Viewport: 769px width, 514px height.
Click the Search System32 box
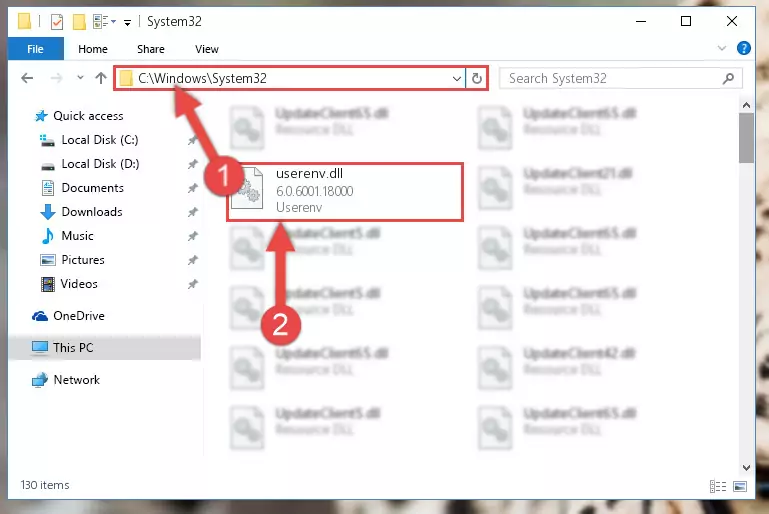pos(620,78)
